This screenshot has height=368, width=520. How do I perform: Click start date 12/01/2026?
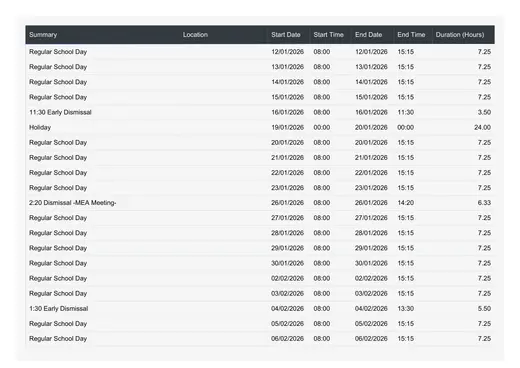[287, 52]
